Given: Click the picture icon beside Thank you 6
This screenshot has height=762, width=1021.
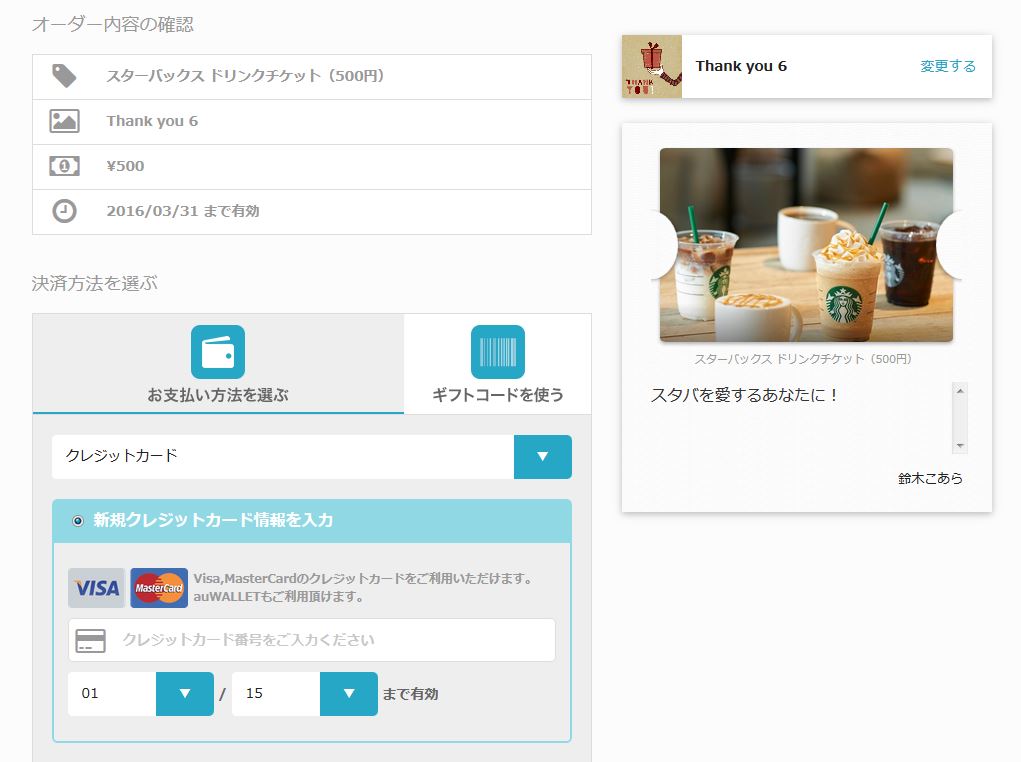Looking at the screenshot, I should pos(64,121).
